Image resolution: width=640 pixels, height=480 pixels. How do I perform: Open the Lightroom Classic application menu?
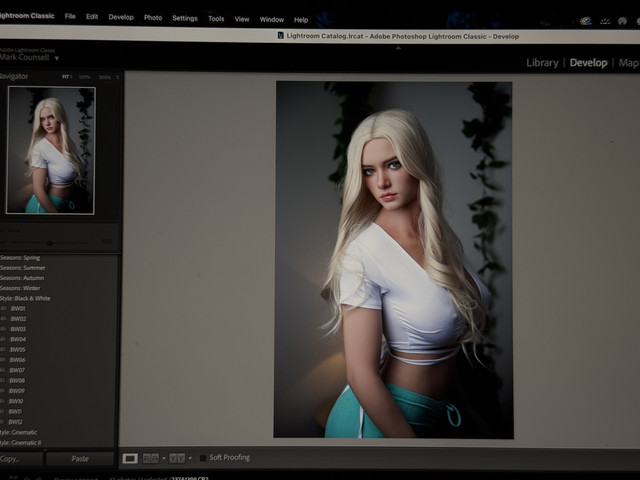(27, 16)
